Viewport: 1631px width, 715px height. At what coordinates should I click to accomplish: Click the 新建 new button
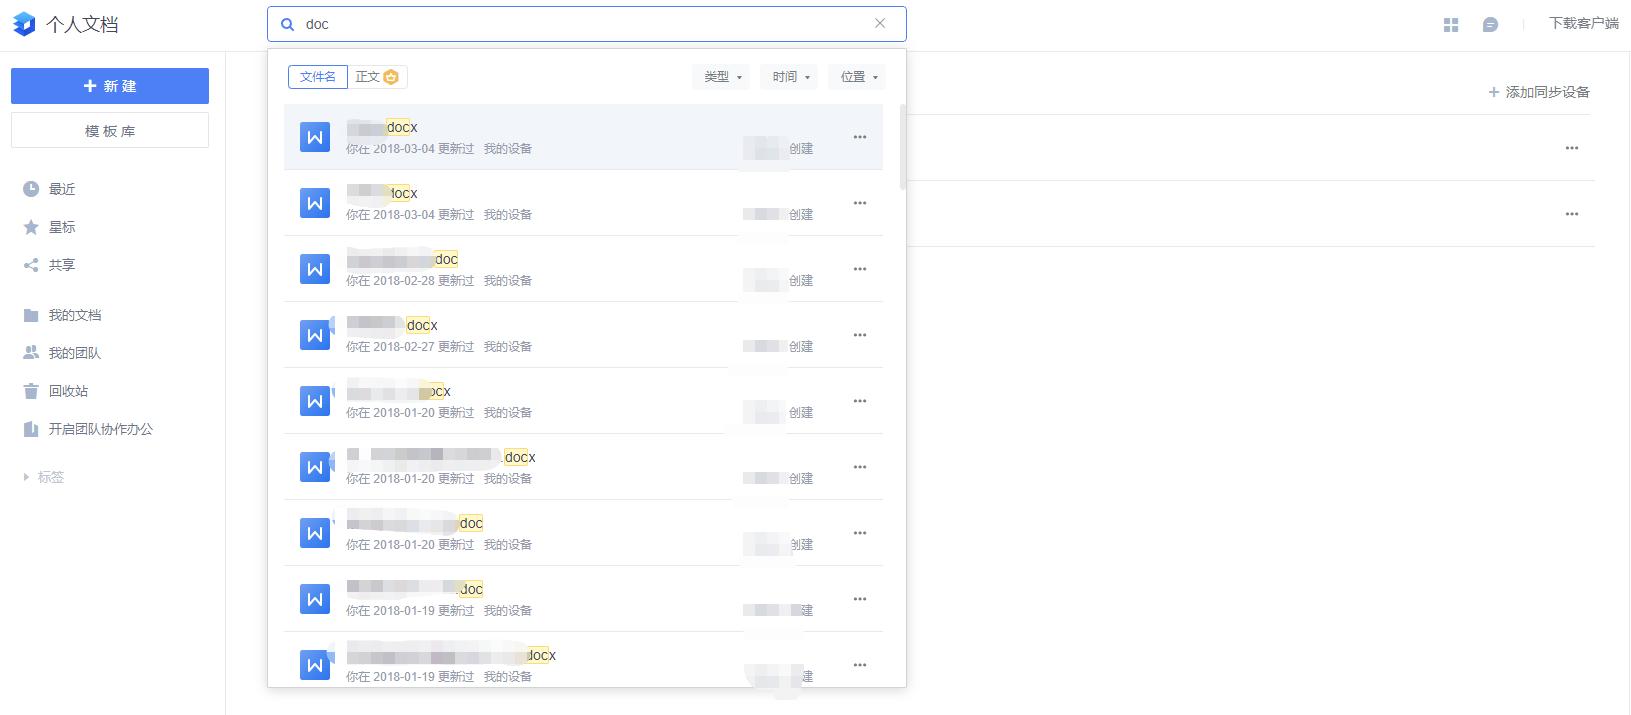[110, 86]
